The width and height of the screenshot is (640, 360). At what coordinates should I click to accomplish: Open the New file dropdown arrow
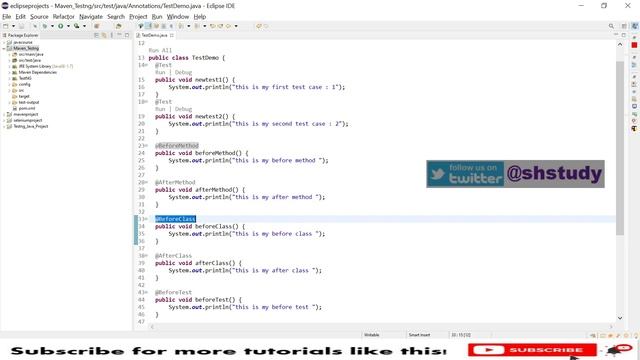pos(13,26)
